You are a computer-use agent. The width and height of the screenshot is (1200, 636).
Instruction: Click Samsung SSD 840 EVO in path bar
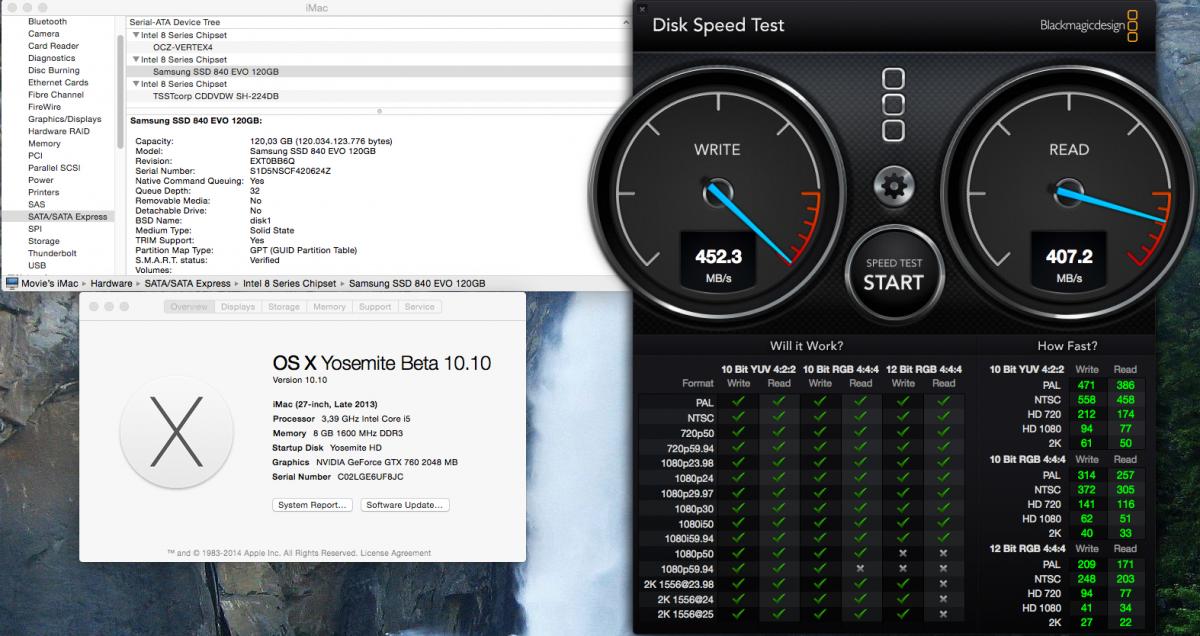(x=417, y=283)
